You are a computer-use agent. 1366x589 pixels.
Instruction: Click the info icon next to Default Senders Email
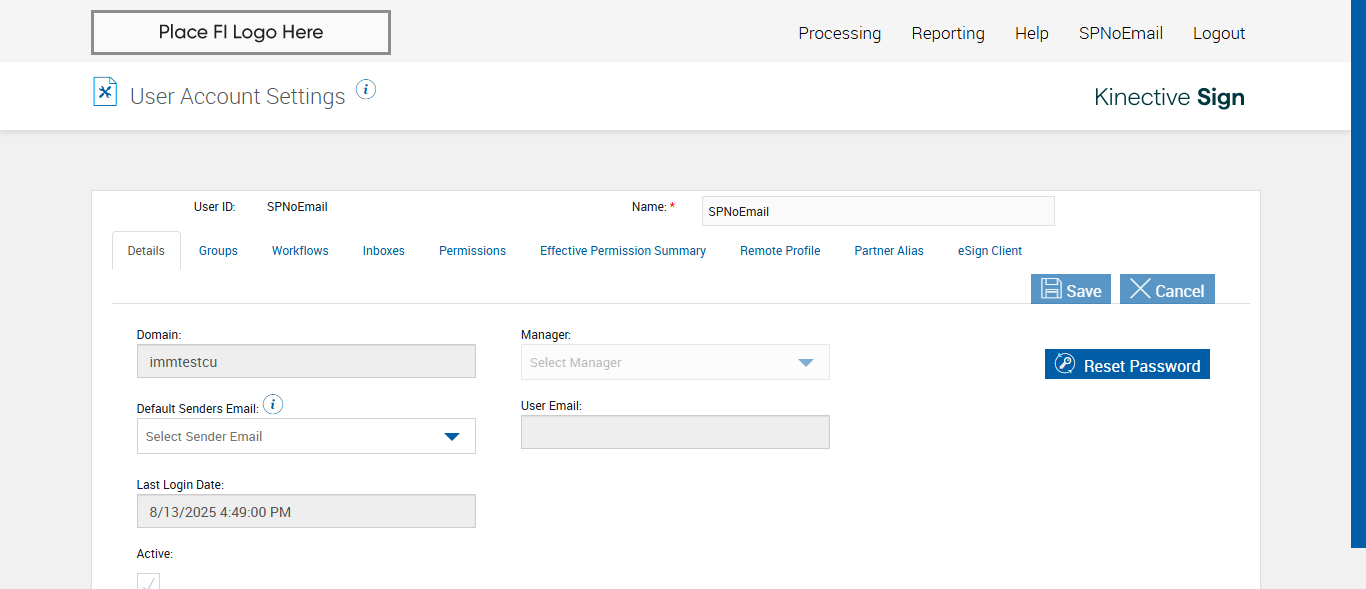274,405
